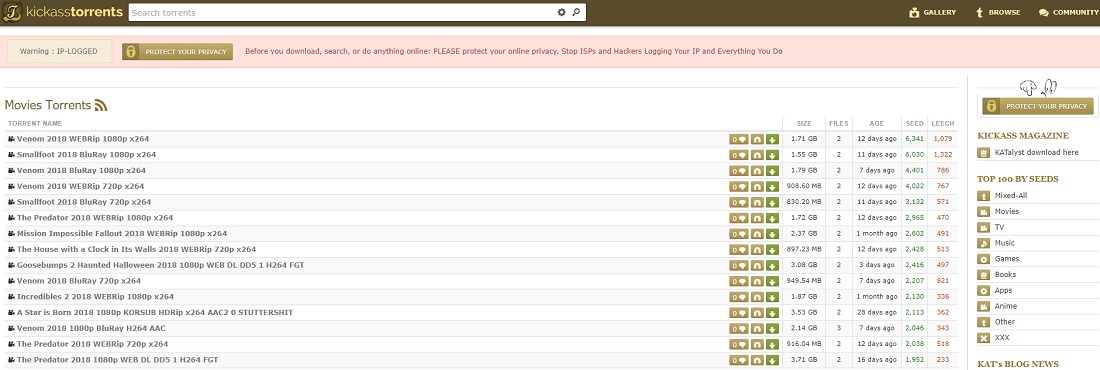Click seed count 6,341
Image resolution: width=1100 pixels, height=370 pixels.
(x=915, y=139)
